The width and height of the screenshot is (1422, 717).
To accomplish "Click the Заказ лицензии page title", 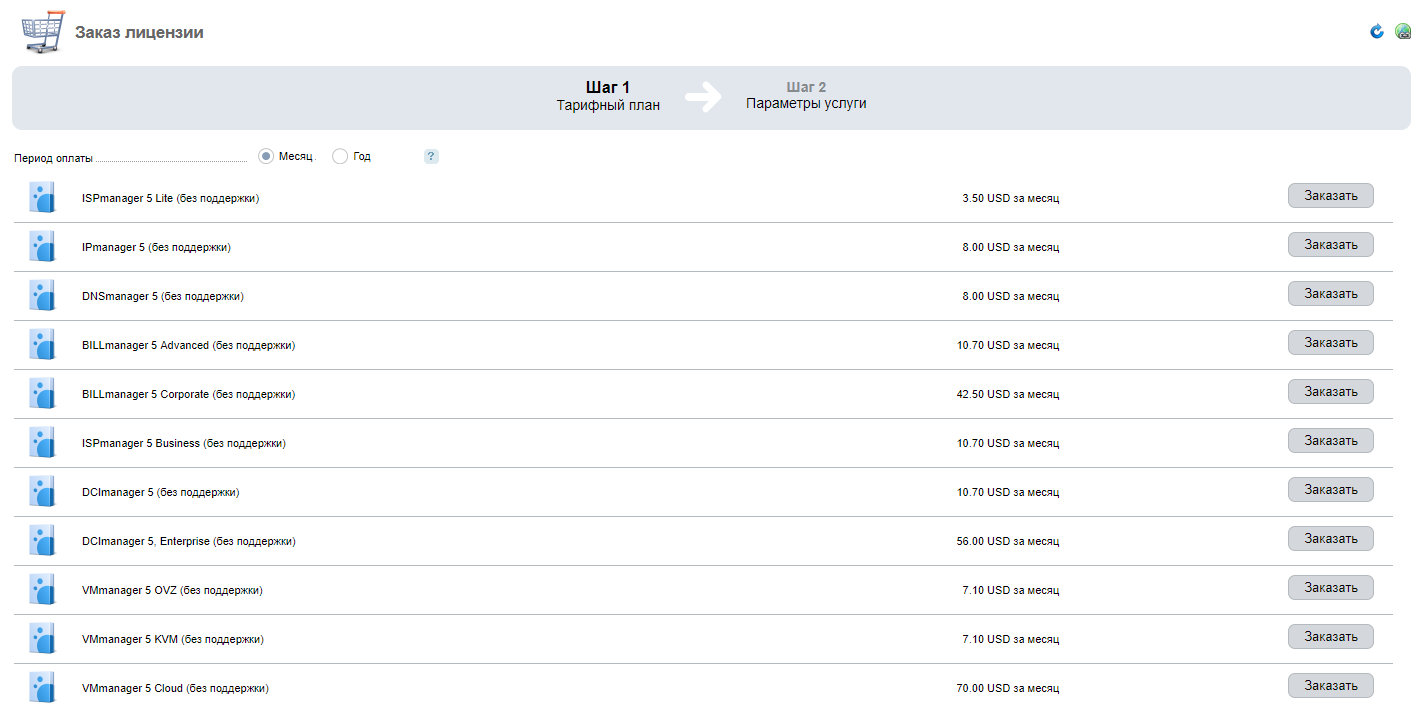I will (x=139, y=33).
